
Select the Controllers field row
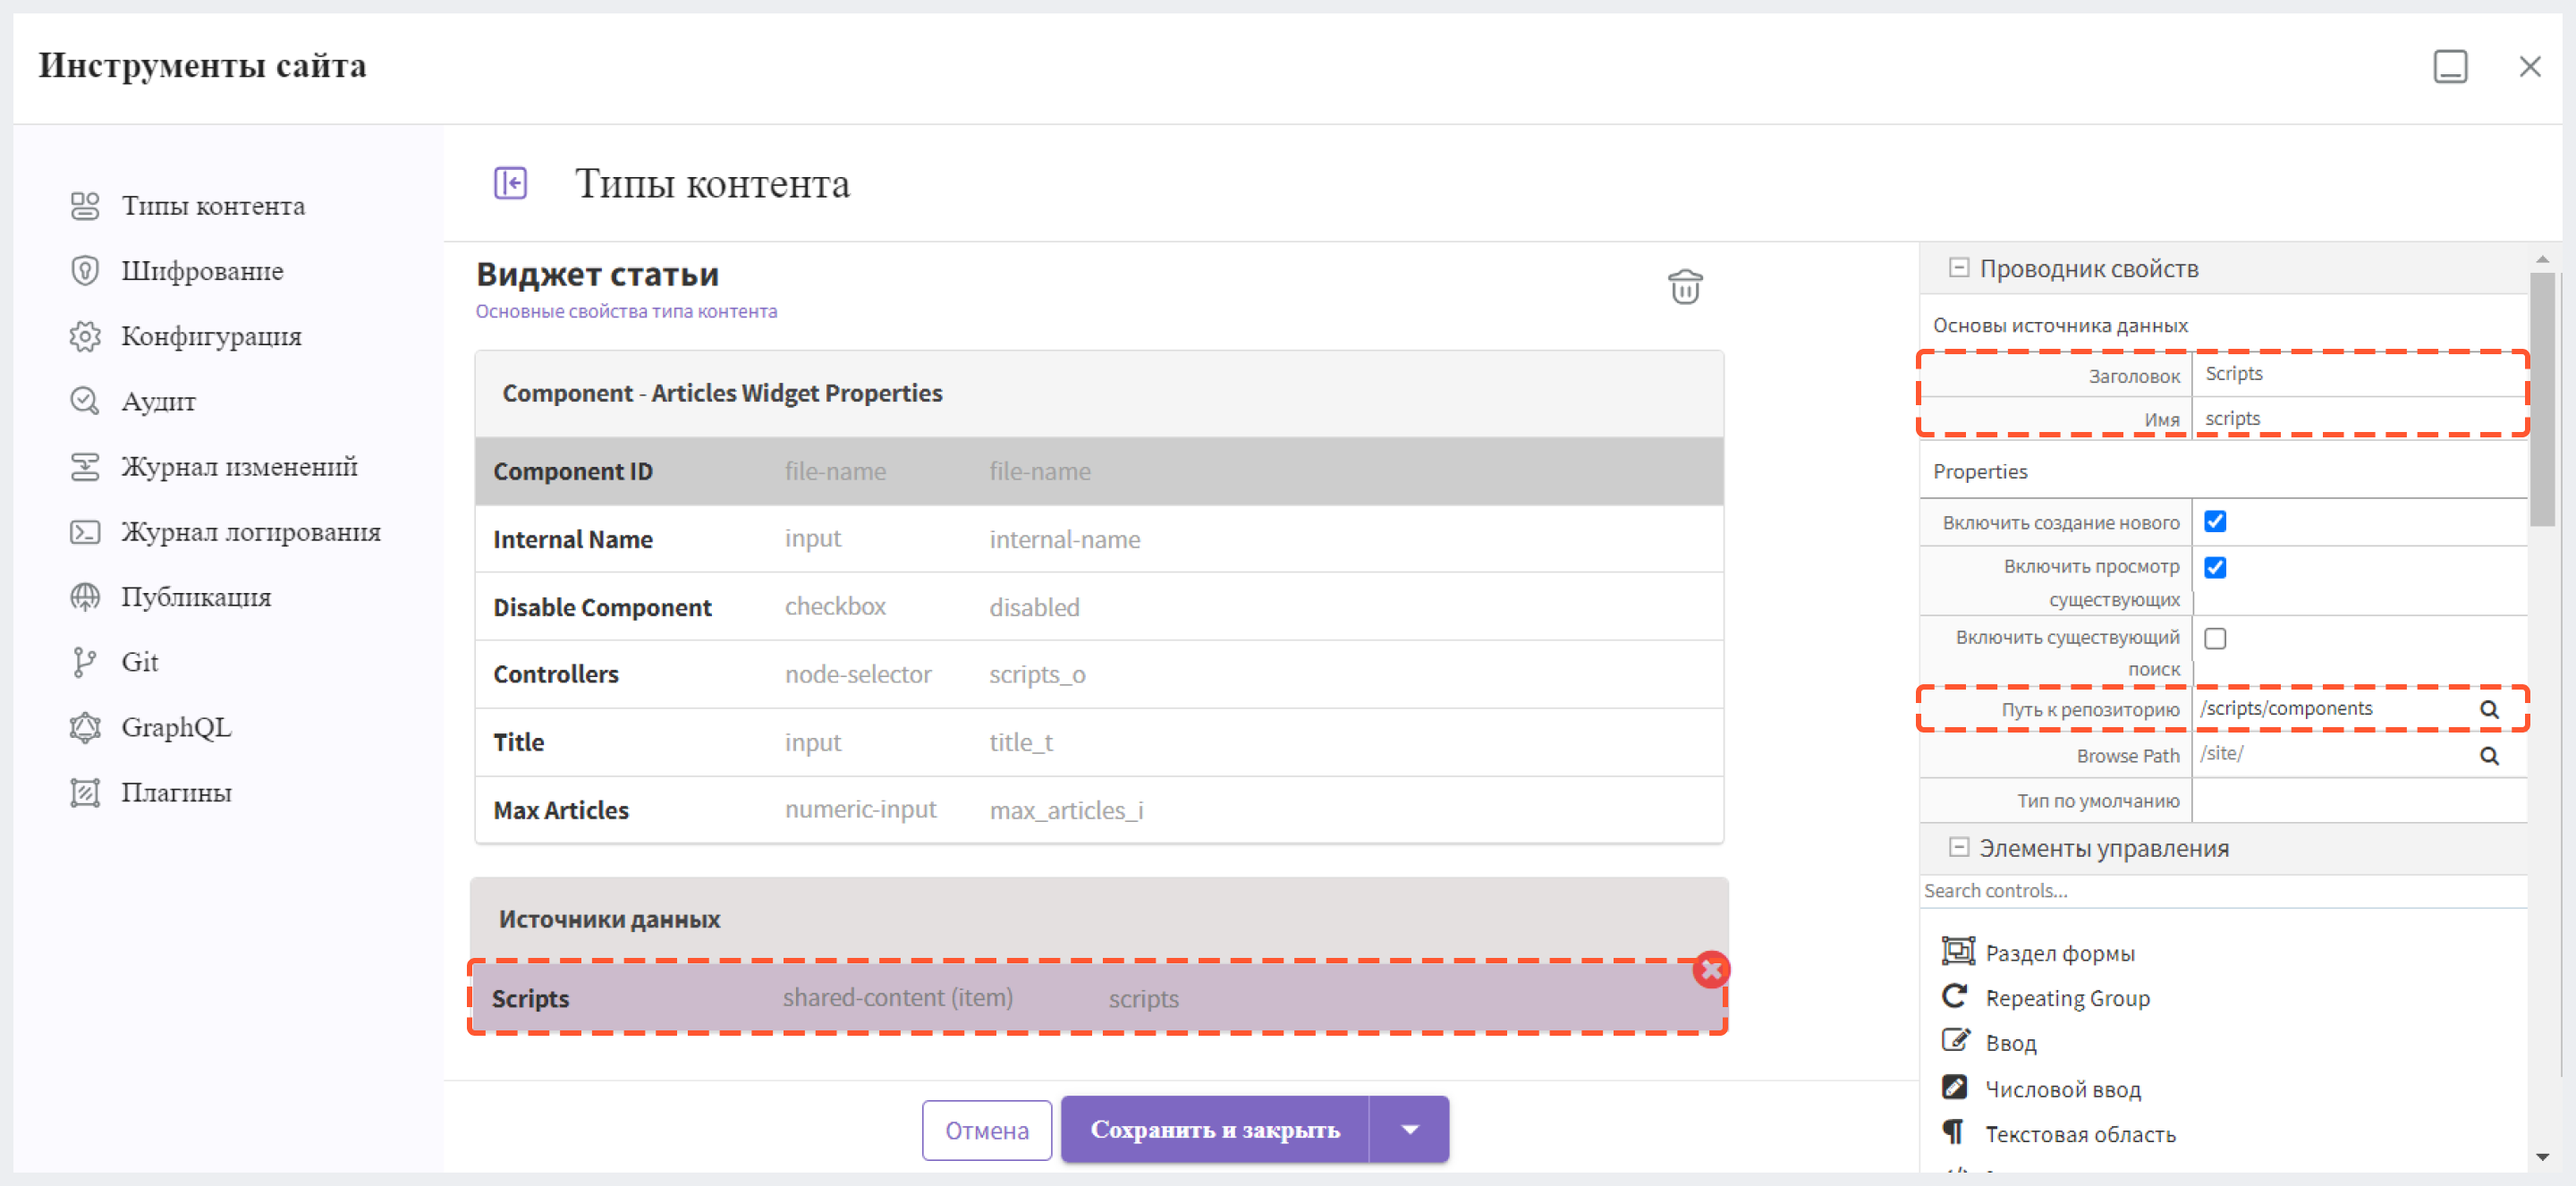1099,675
